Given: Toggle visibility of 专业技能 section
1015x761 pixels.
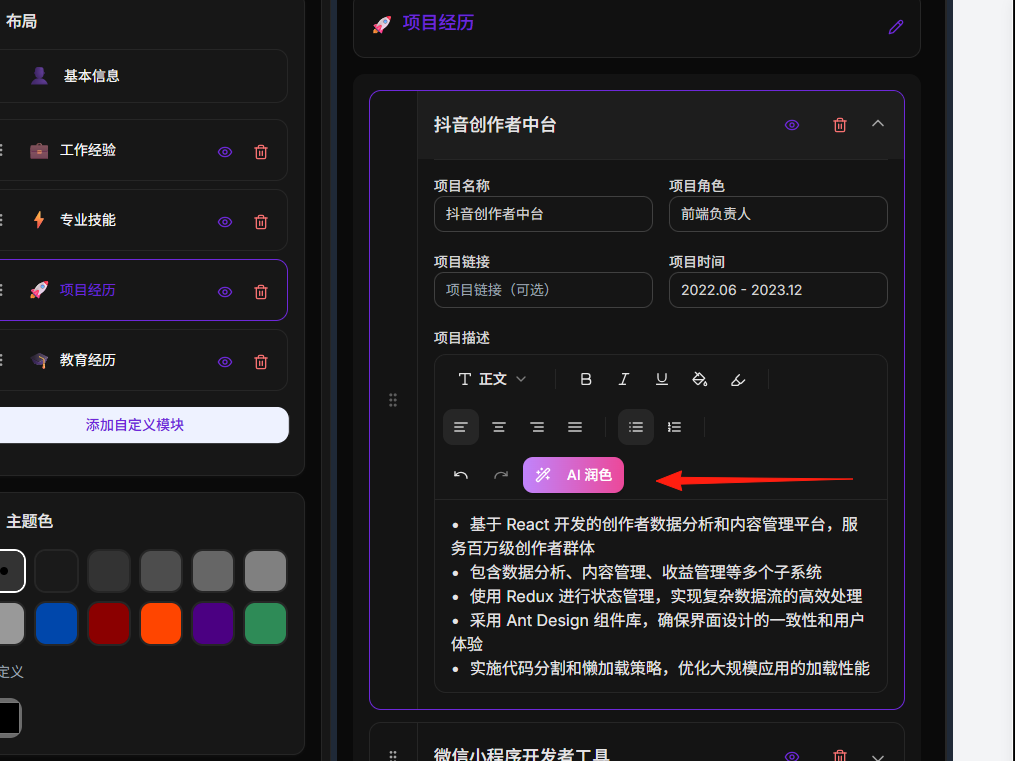Looking at the screenshot, I should click(225, 222).
